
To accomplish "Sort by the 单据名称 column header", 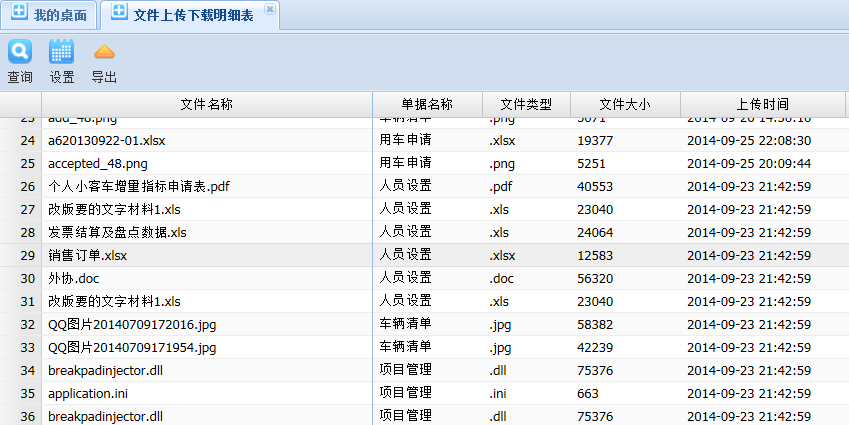I will (x=427, y=104).
